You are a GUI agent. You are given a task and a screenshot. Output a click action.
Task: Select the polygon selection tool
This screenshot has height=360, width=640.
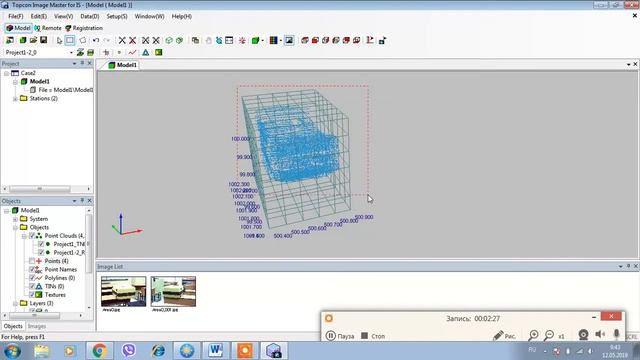[x=82, y=40]
